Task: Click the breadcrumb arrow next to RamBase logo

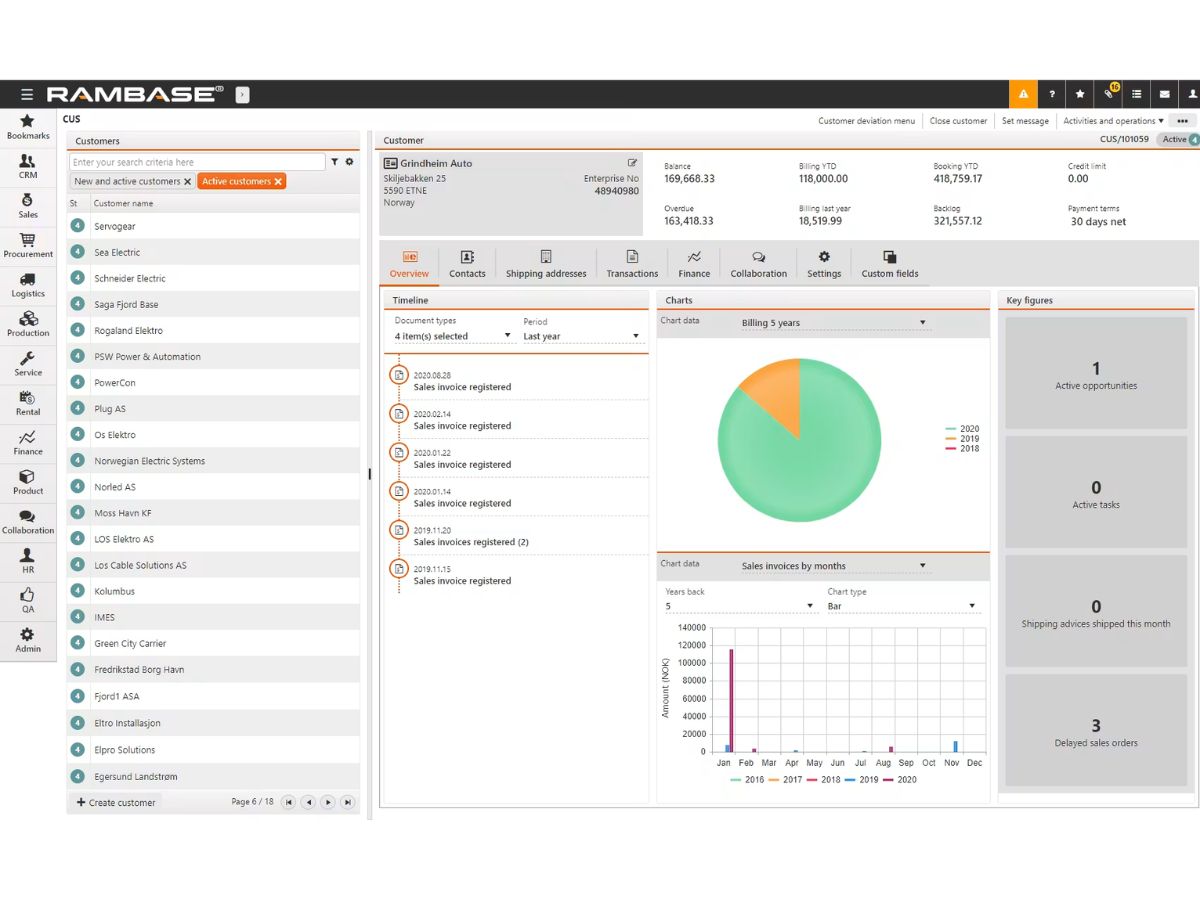Action: tap(242, 94)
